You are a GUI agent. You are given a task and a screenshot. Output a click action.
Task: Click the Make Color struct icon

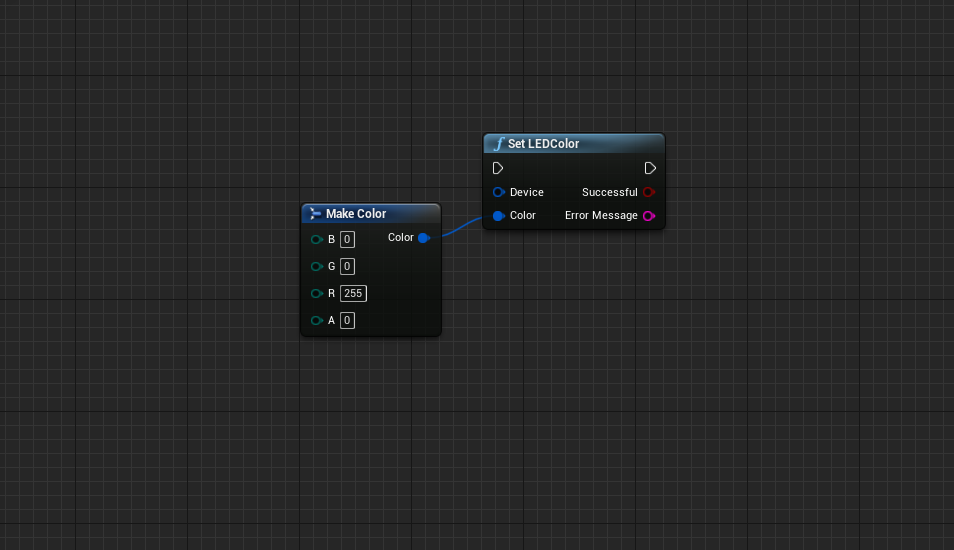click(315, 214)
